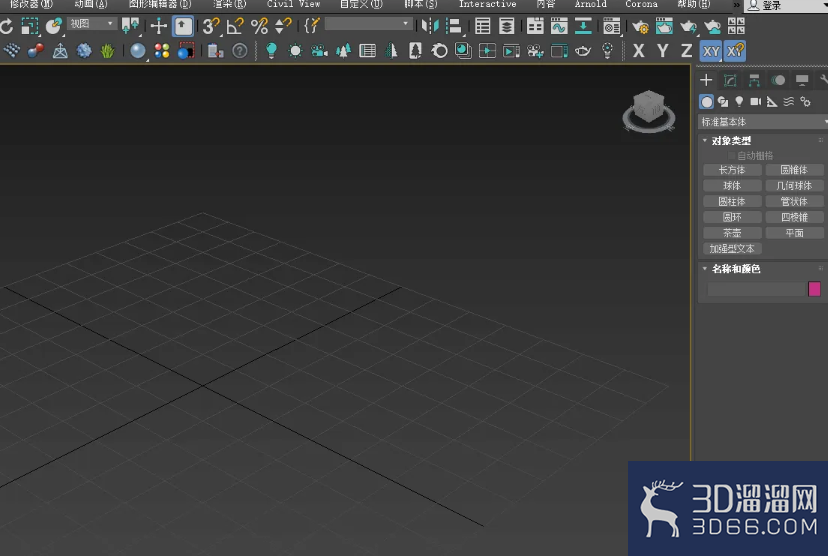Screen dimensions: 828x556
Task: Open the Create tab plus icon
Action: 706,80
